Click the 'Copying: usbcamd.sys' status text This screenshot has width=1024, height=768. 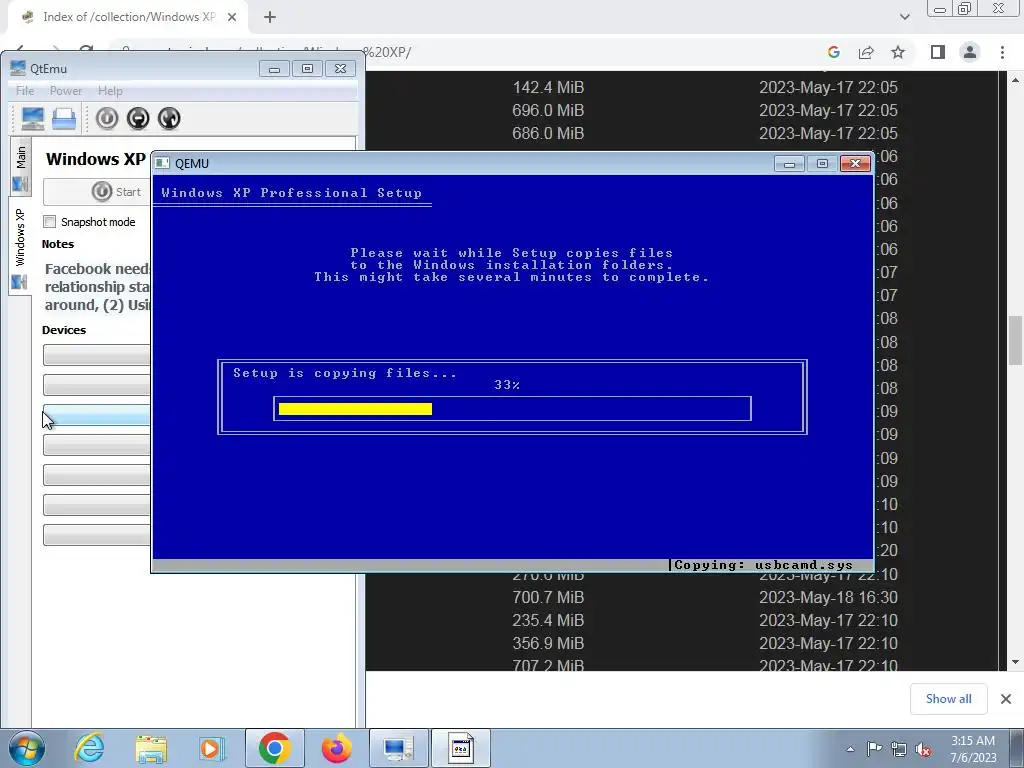[x=763, y=565]
